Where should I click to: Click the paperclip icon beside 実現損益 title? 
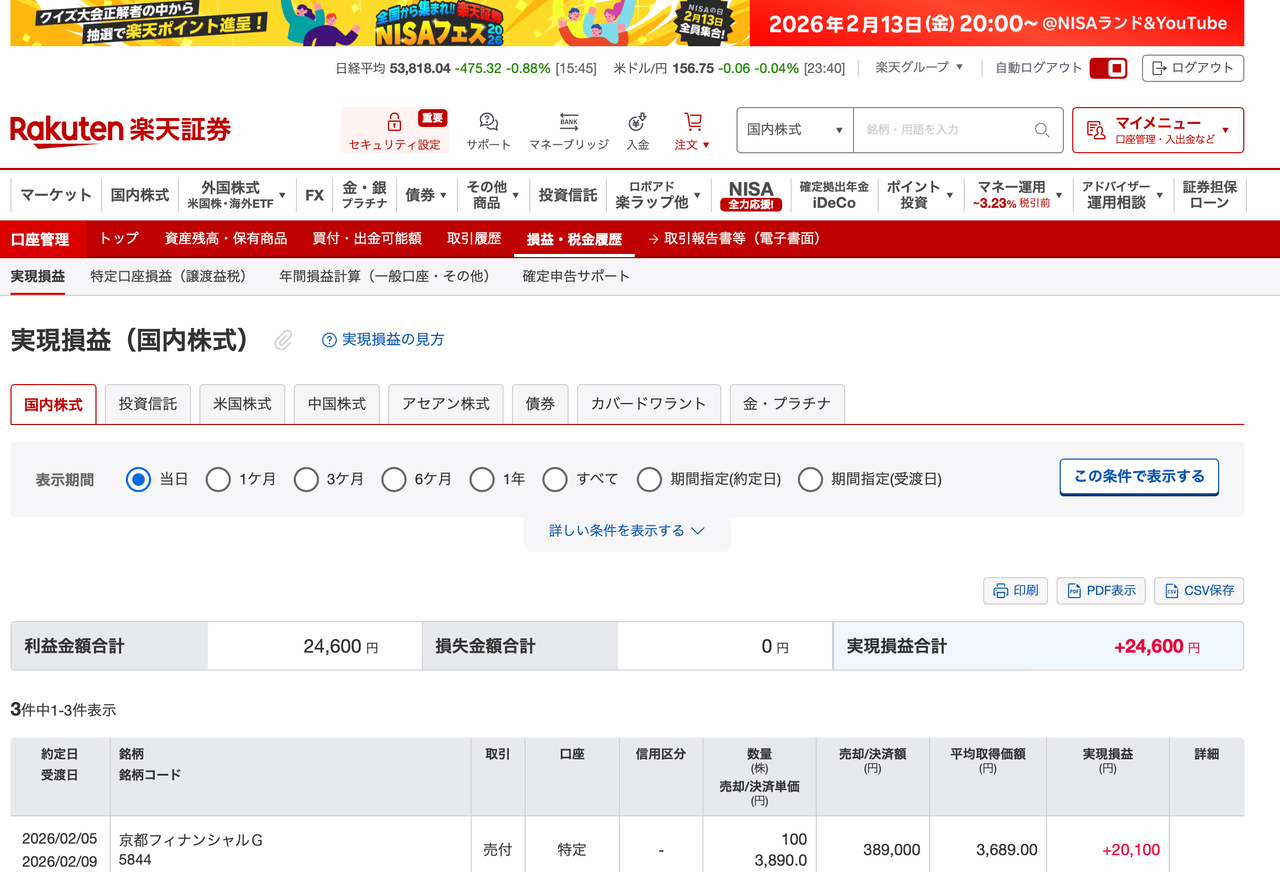[284, 341]
